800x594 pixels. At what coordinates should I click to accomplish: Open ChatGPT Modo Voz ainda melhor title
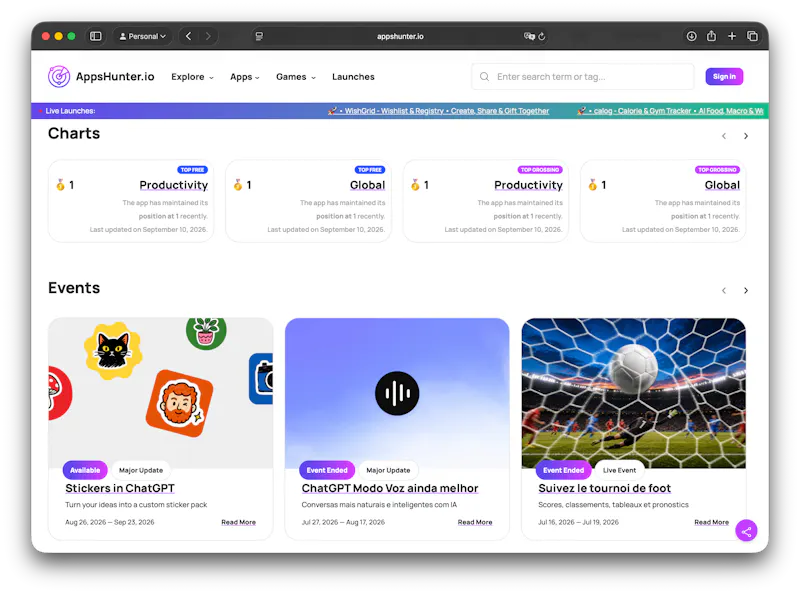tap(390, 488)
